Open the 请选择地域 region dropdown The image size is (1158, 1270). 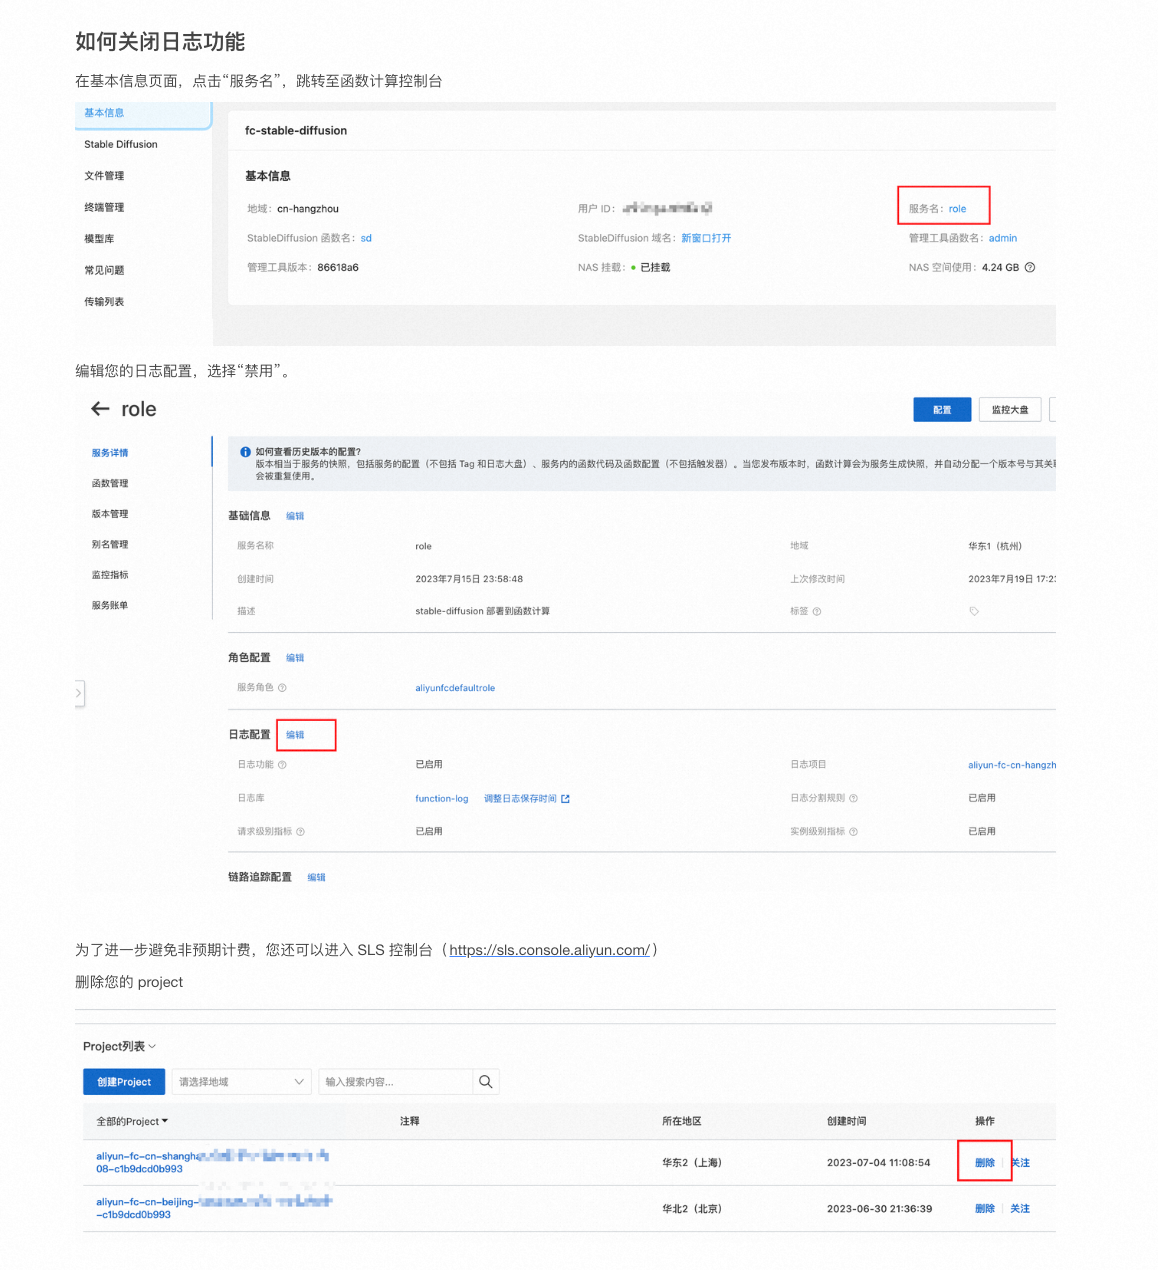(241, 1082)
